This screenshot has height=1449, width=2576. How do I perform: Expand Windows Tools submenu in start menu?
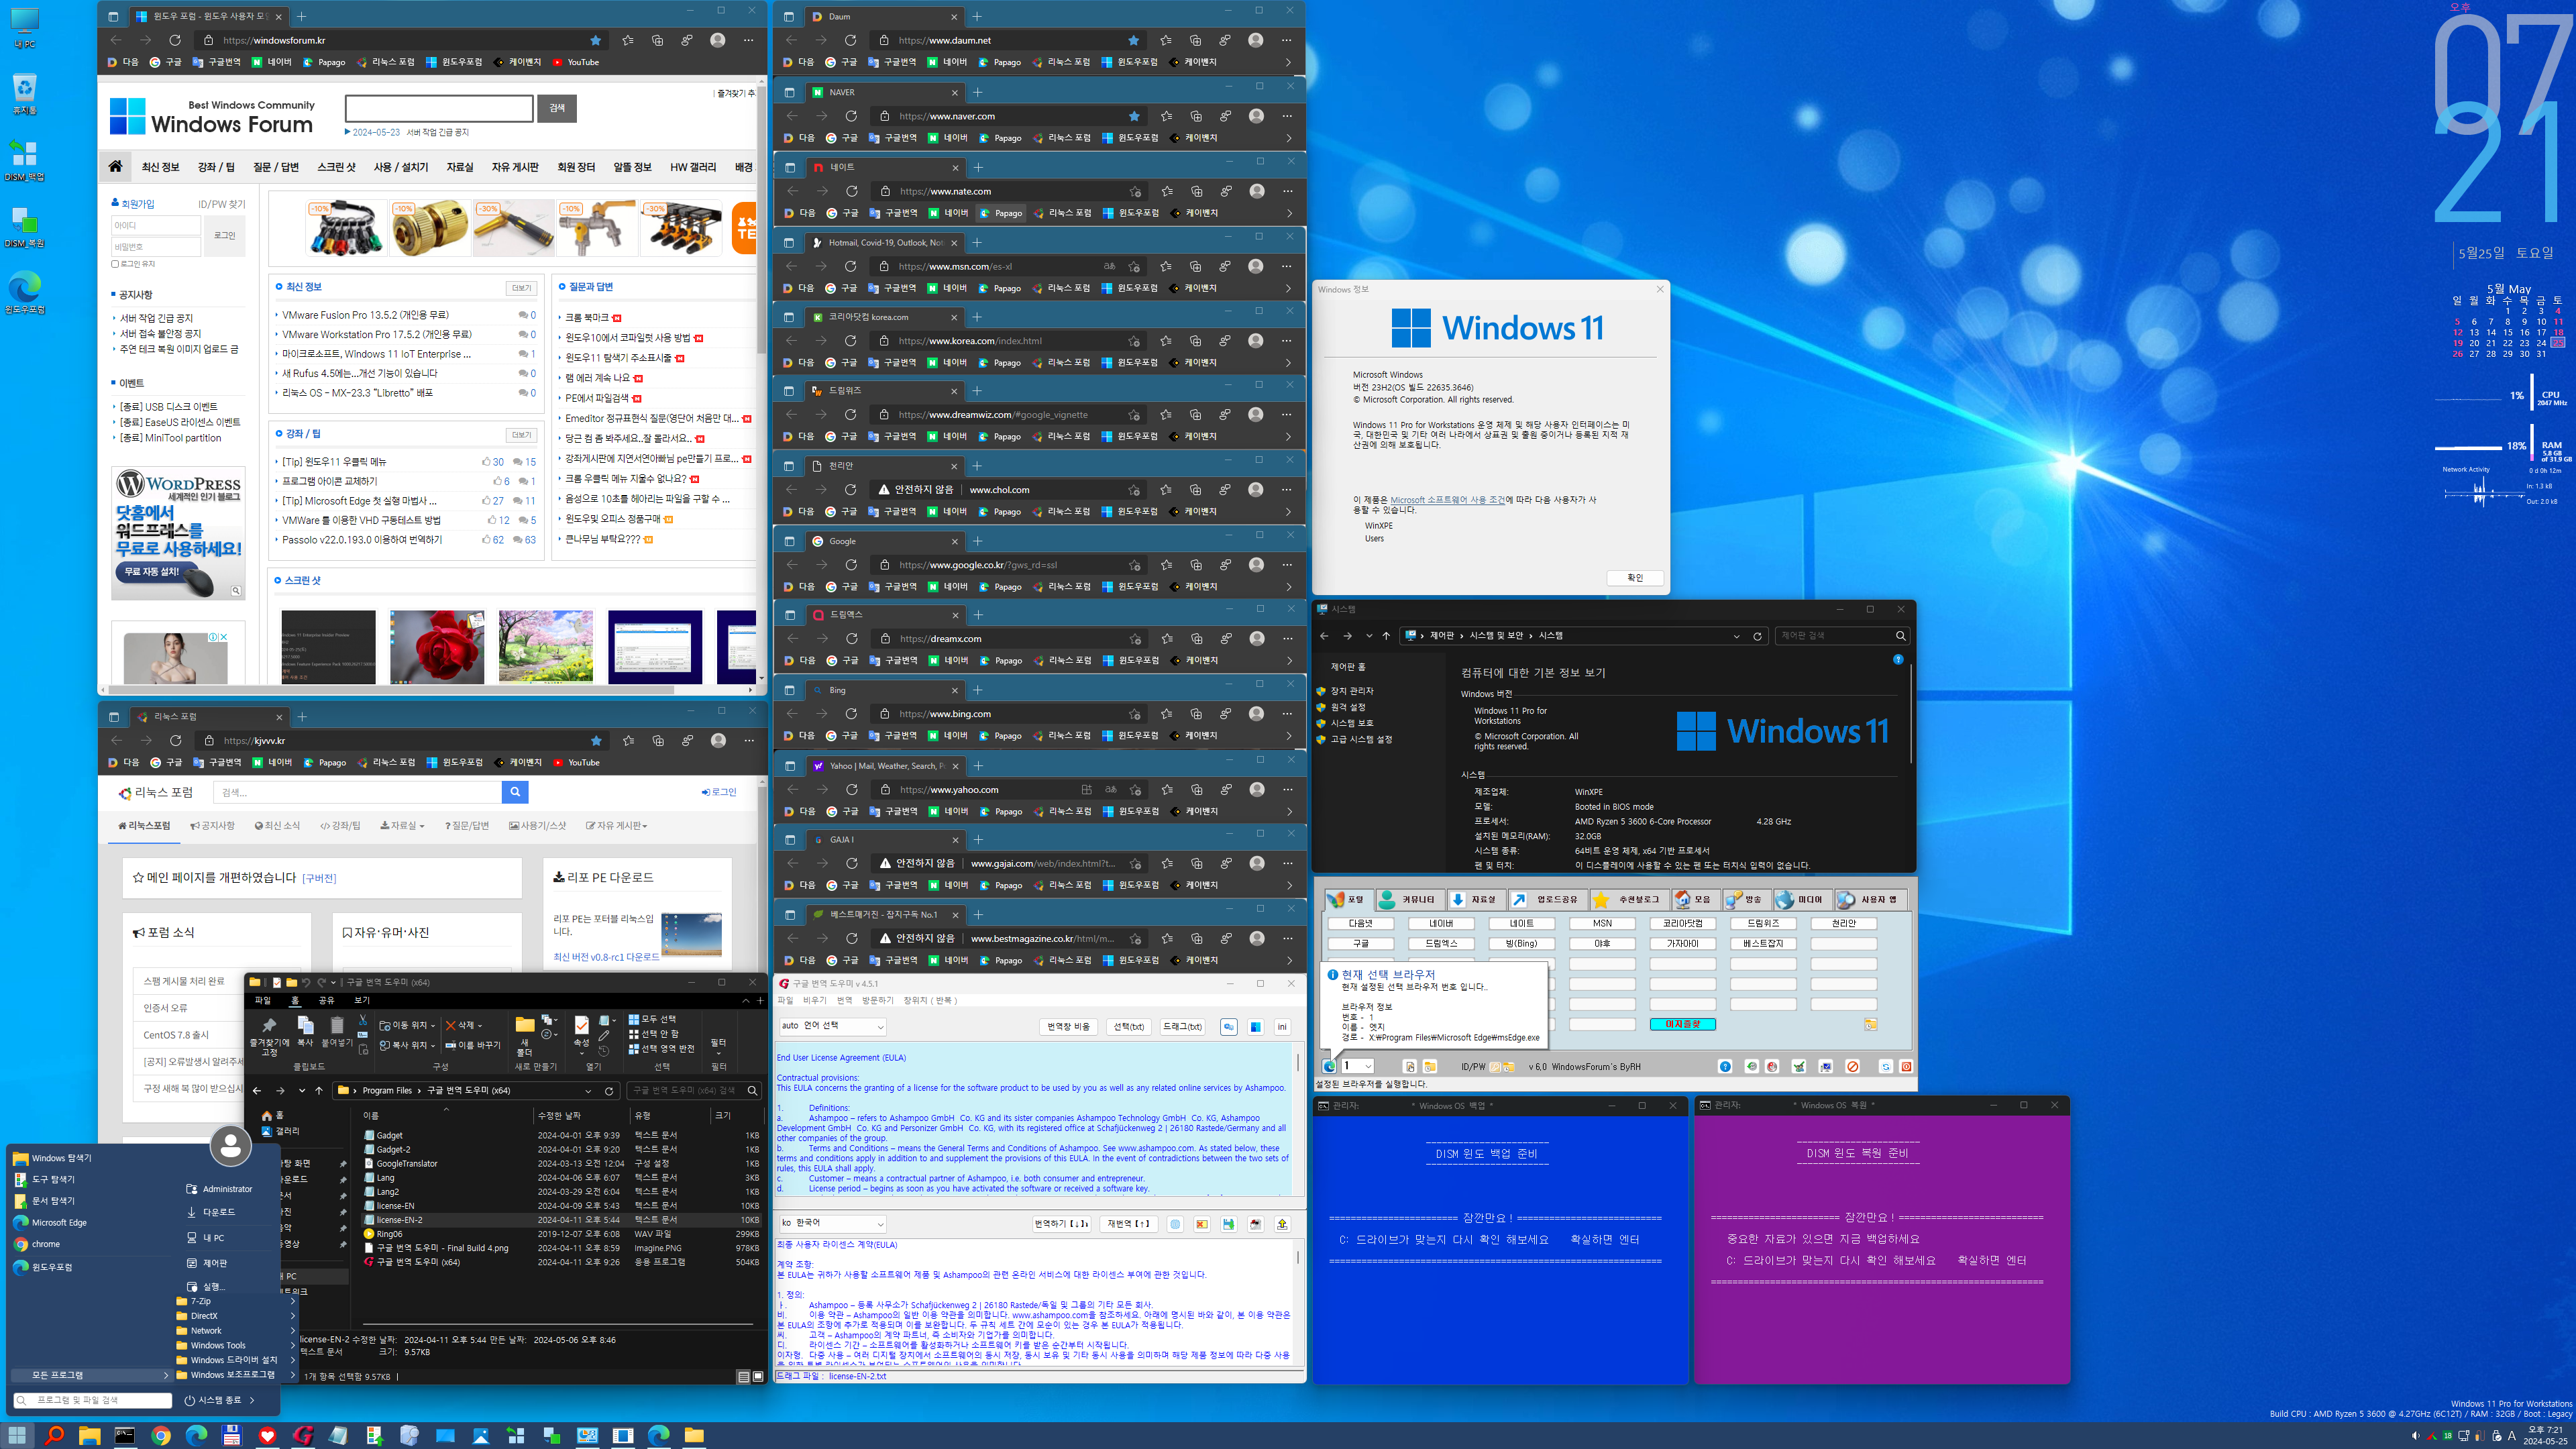coord(236,1345)
